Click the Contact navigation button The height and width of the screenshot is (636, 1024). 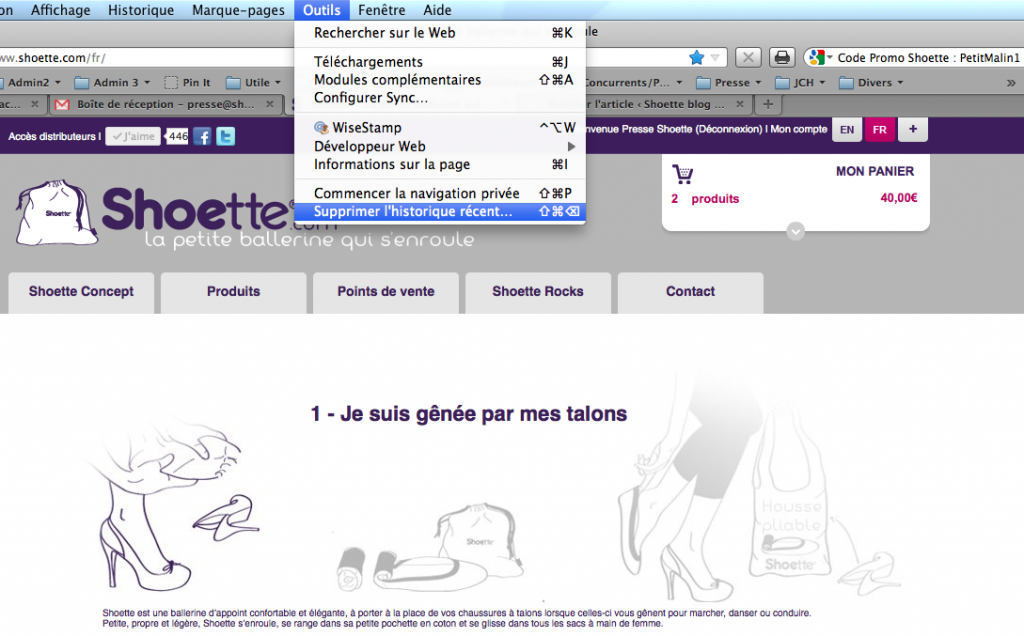point(690,292)
